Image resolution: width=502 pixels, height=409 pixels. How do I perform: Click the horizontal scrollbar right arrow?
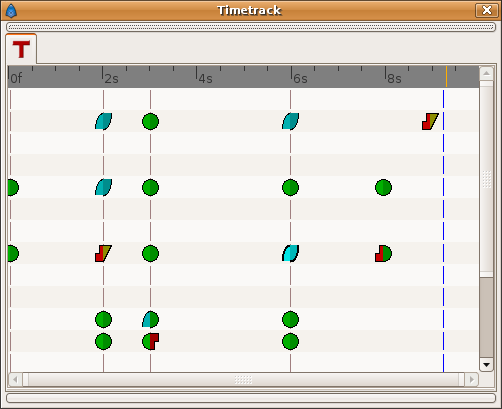(x=472, y=379)
